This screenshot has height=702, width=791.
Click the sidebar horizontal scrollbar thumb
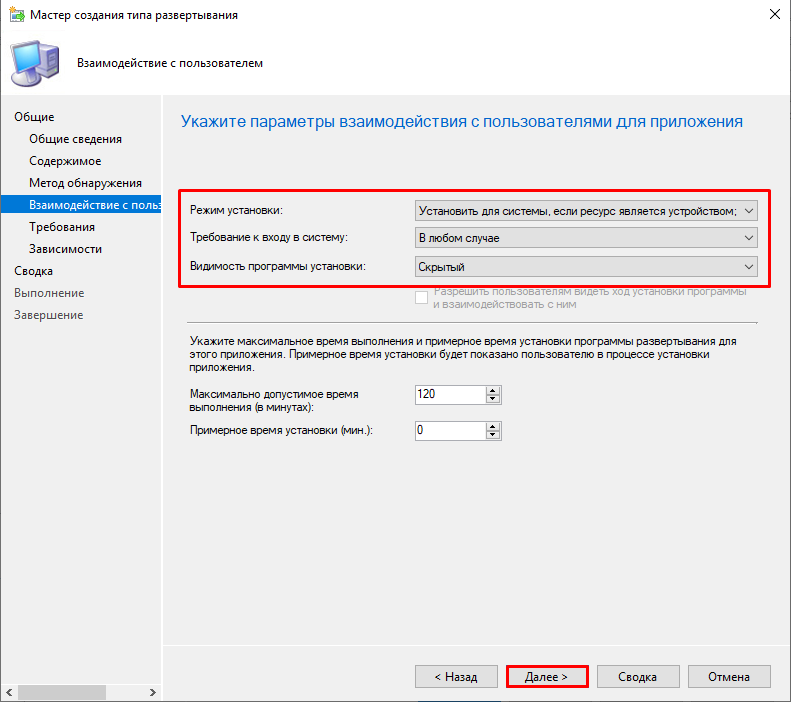tap(62, 692)
